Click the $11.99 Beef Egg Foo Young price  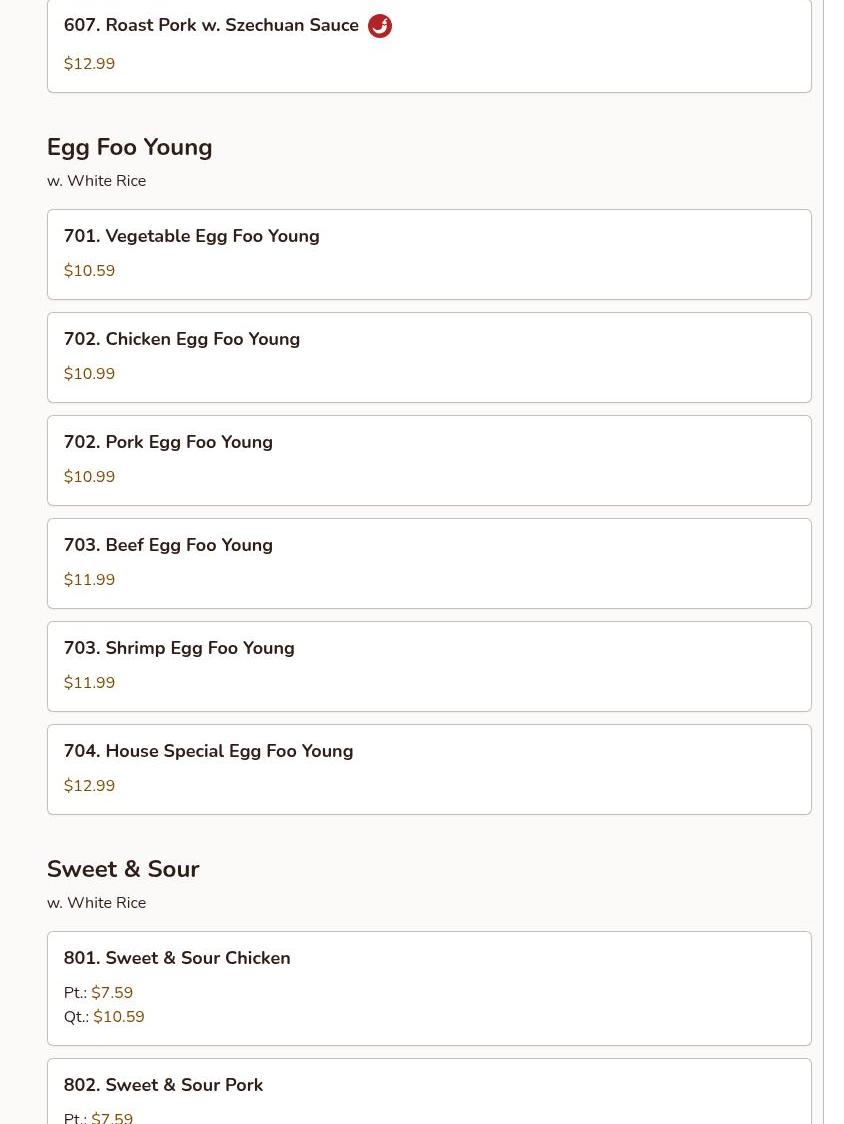tap(89, 580)
